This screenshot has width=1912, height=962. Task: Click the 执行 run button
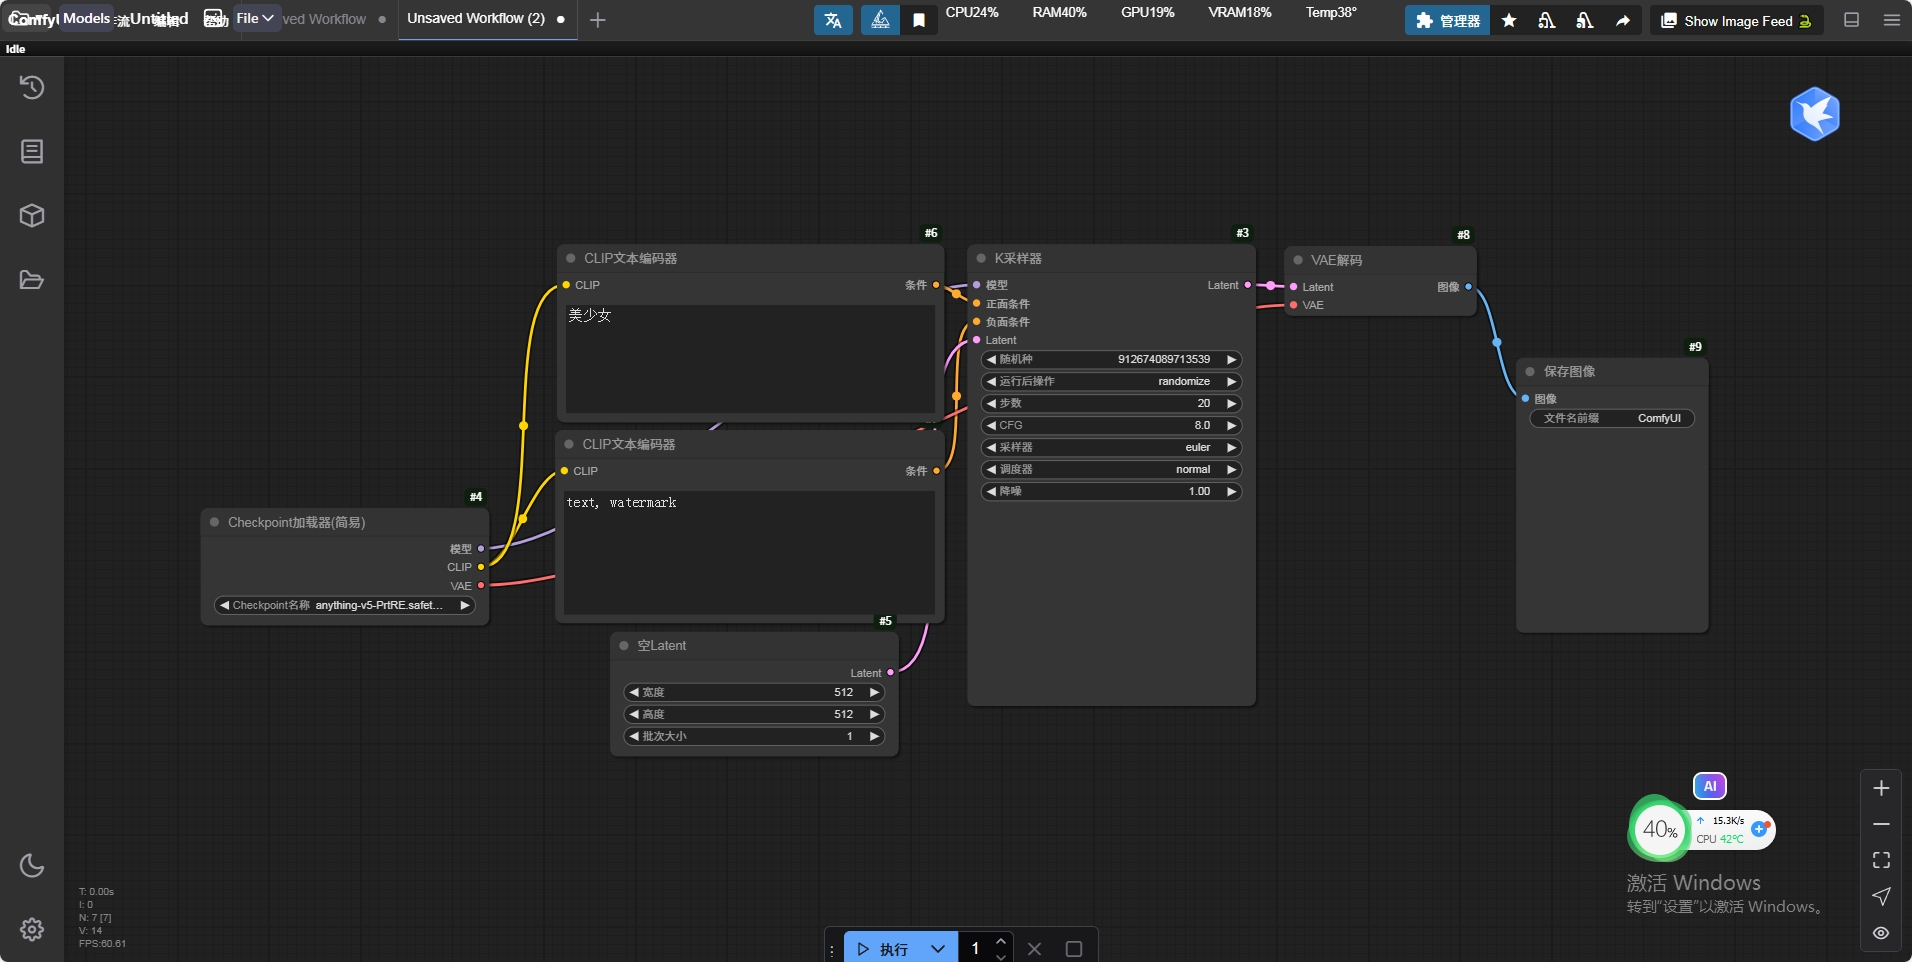(882, 948)
